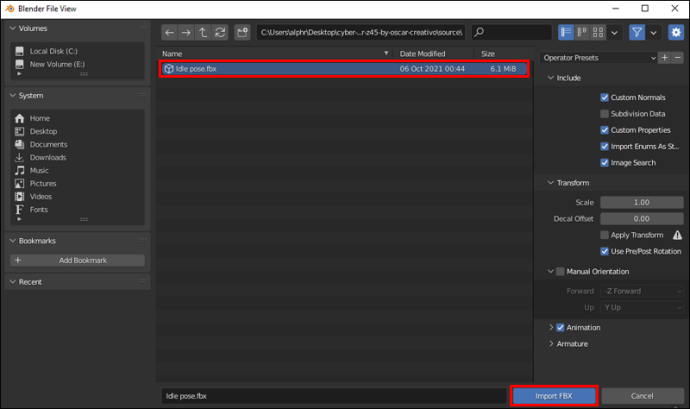Viewport: 690px width, 409px height.
Task: Open display settings dropdown arrow
Action: click(614, 33)
